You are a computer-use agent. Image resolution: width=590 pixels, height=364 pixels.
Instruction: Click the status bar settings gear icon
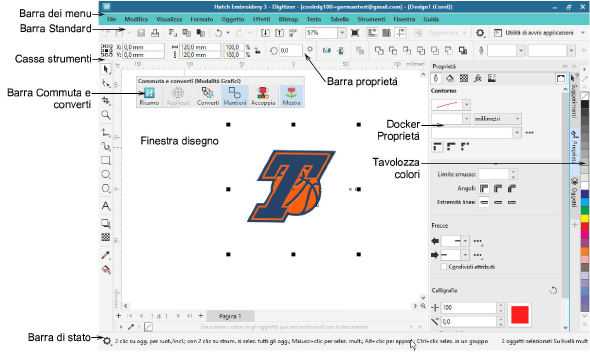pyautogui.click(x=107, y=341)
